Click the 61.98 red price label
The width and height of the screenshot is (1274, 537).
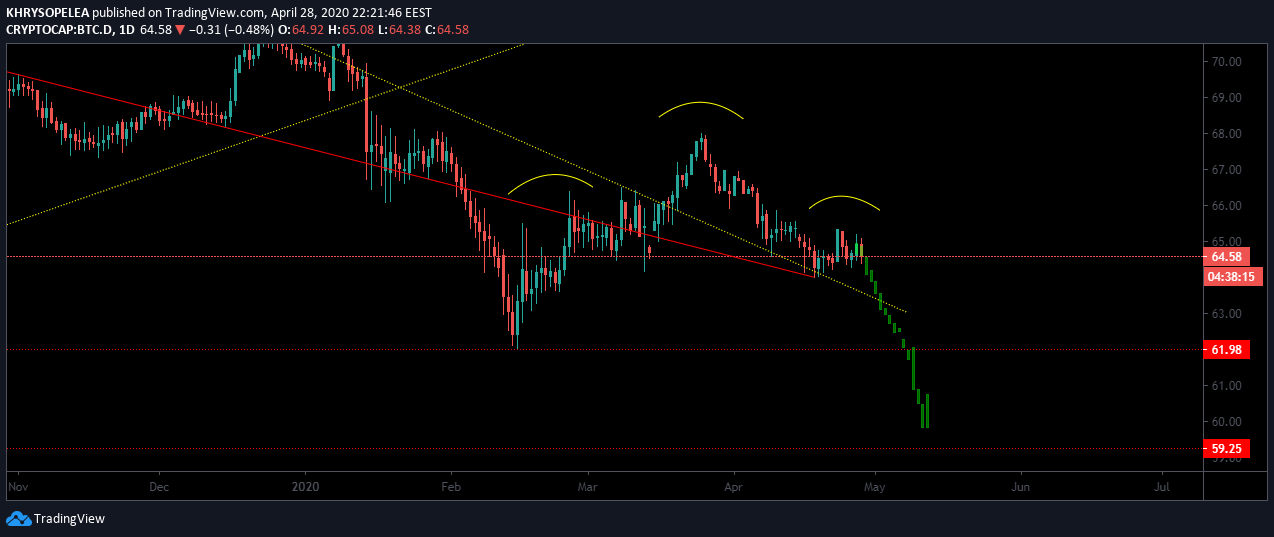(x=1226, y=349)
